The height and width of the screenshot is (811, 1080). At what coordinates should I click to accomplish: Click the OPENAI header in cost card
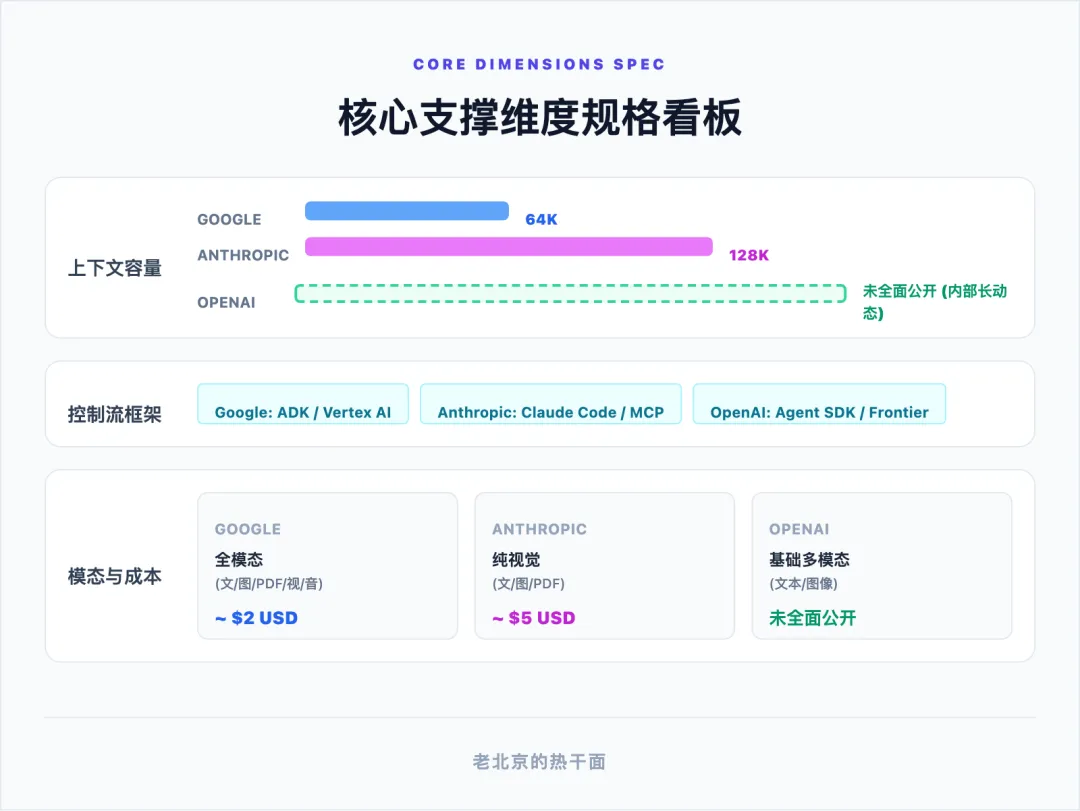point(800,529)
